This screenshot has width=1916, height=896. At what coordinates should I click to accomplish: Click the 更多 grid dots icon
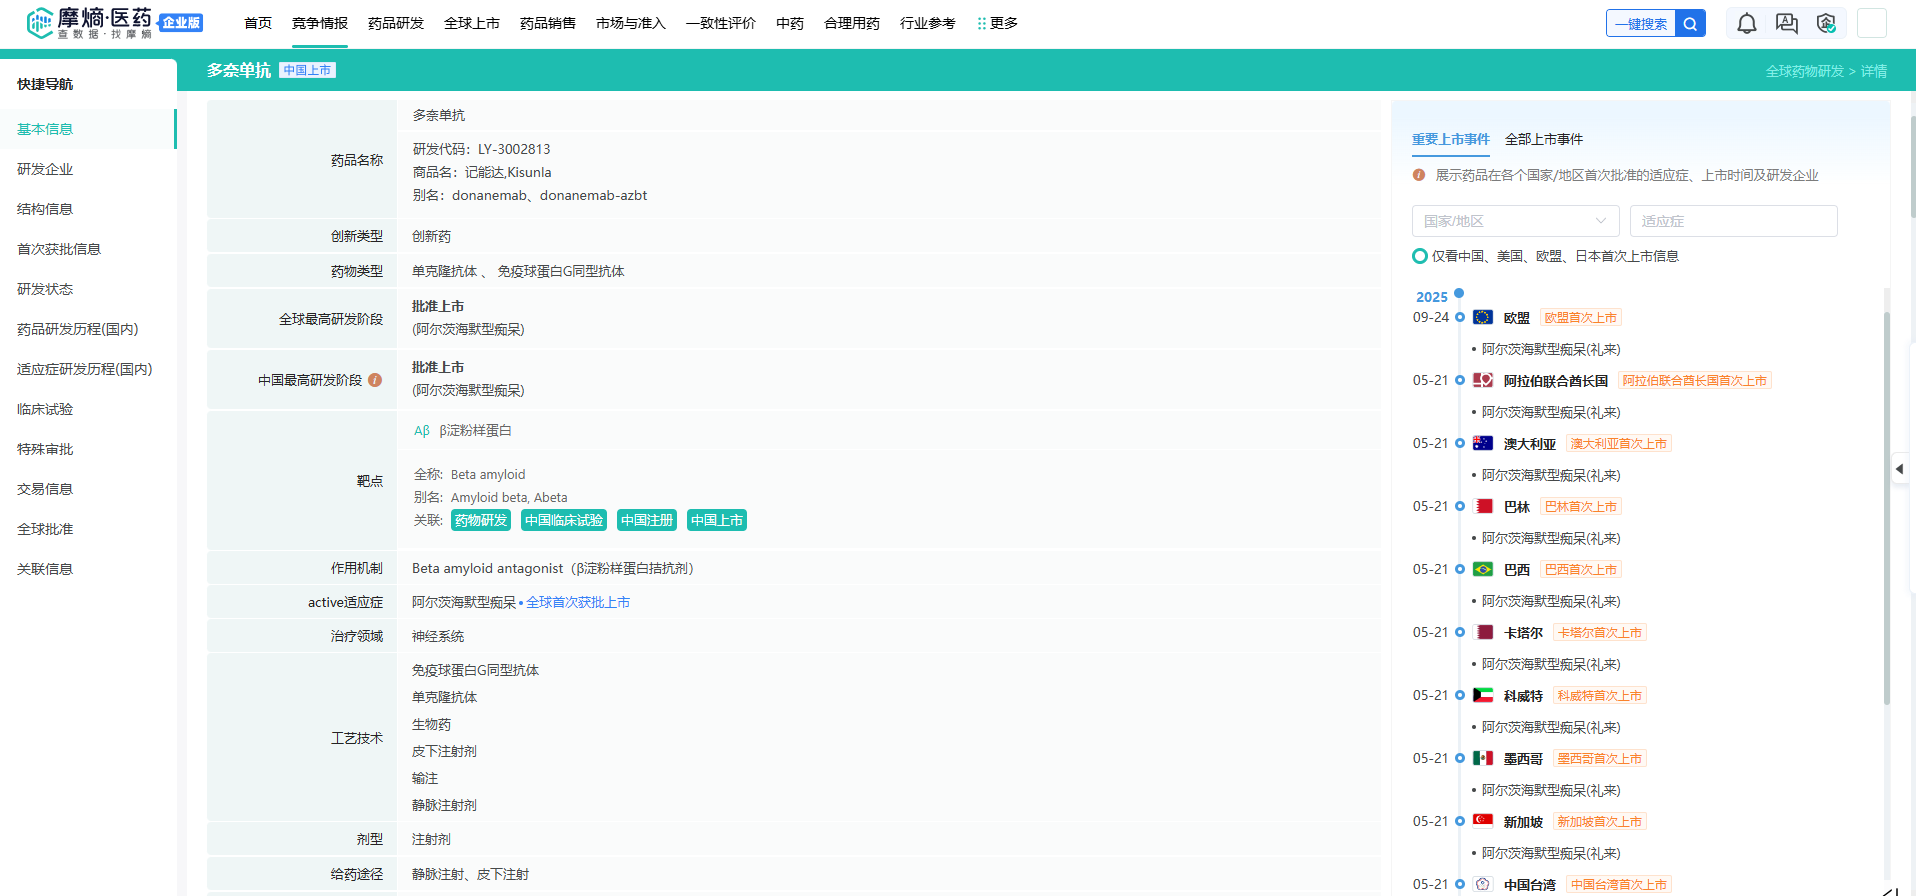pos(982,23)
